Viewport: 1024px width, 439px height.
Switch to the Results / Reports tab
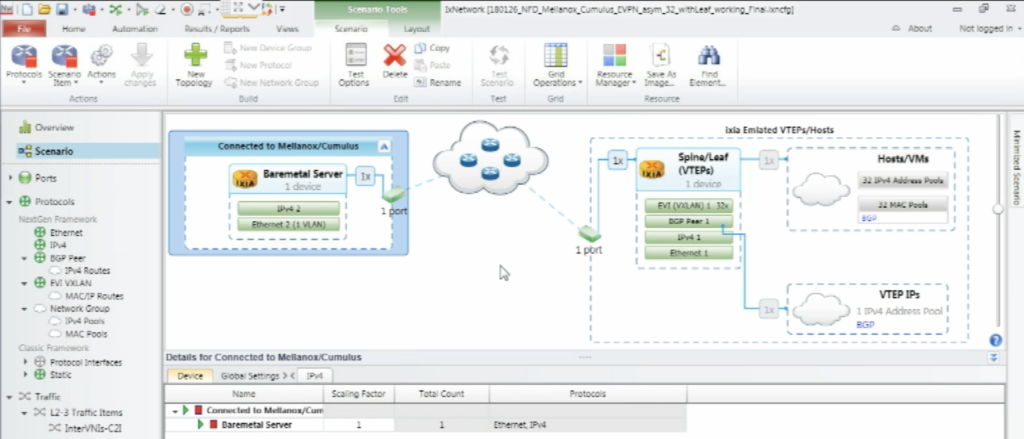click(217, 29)
